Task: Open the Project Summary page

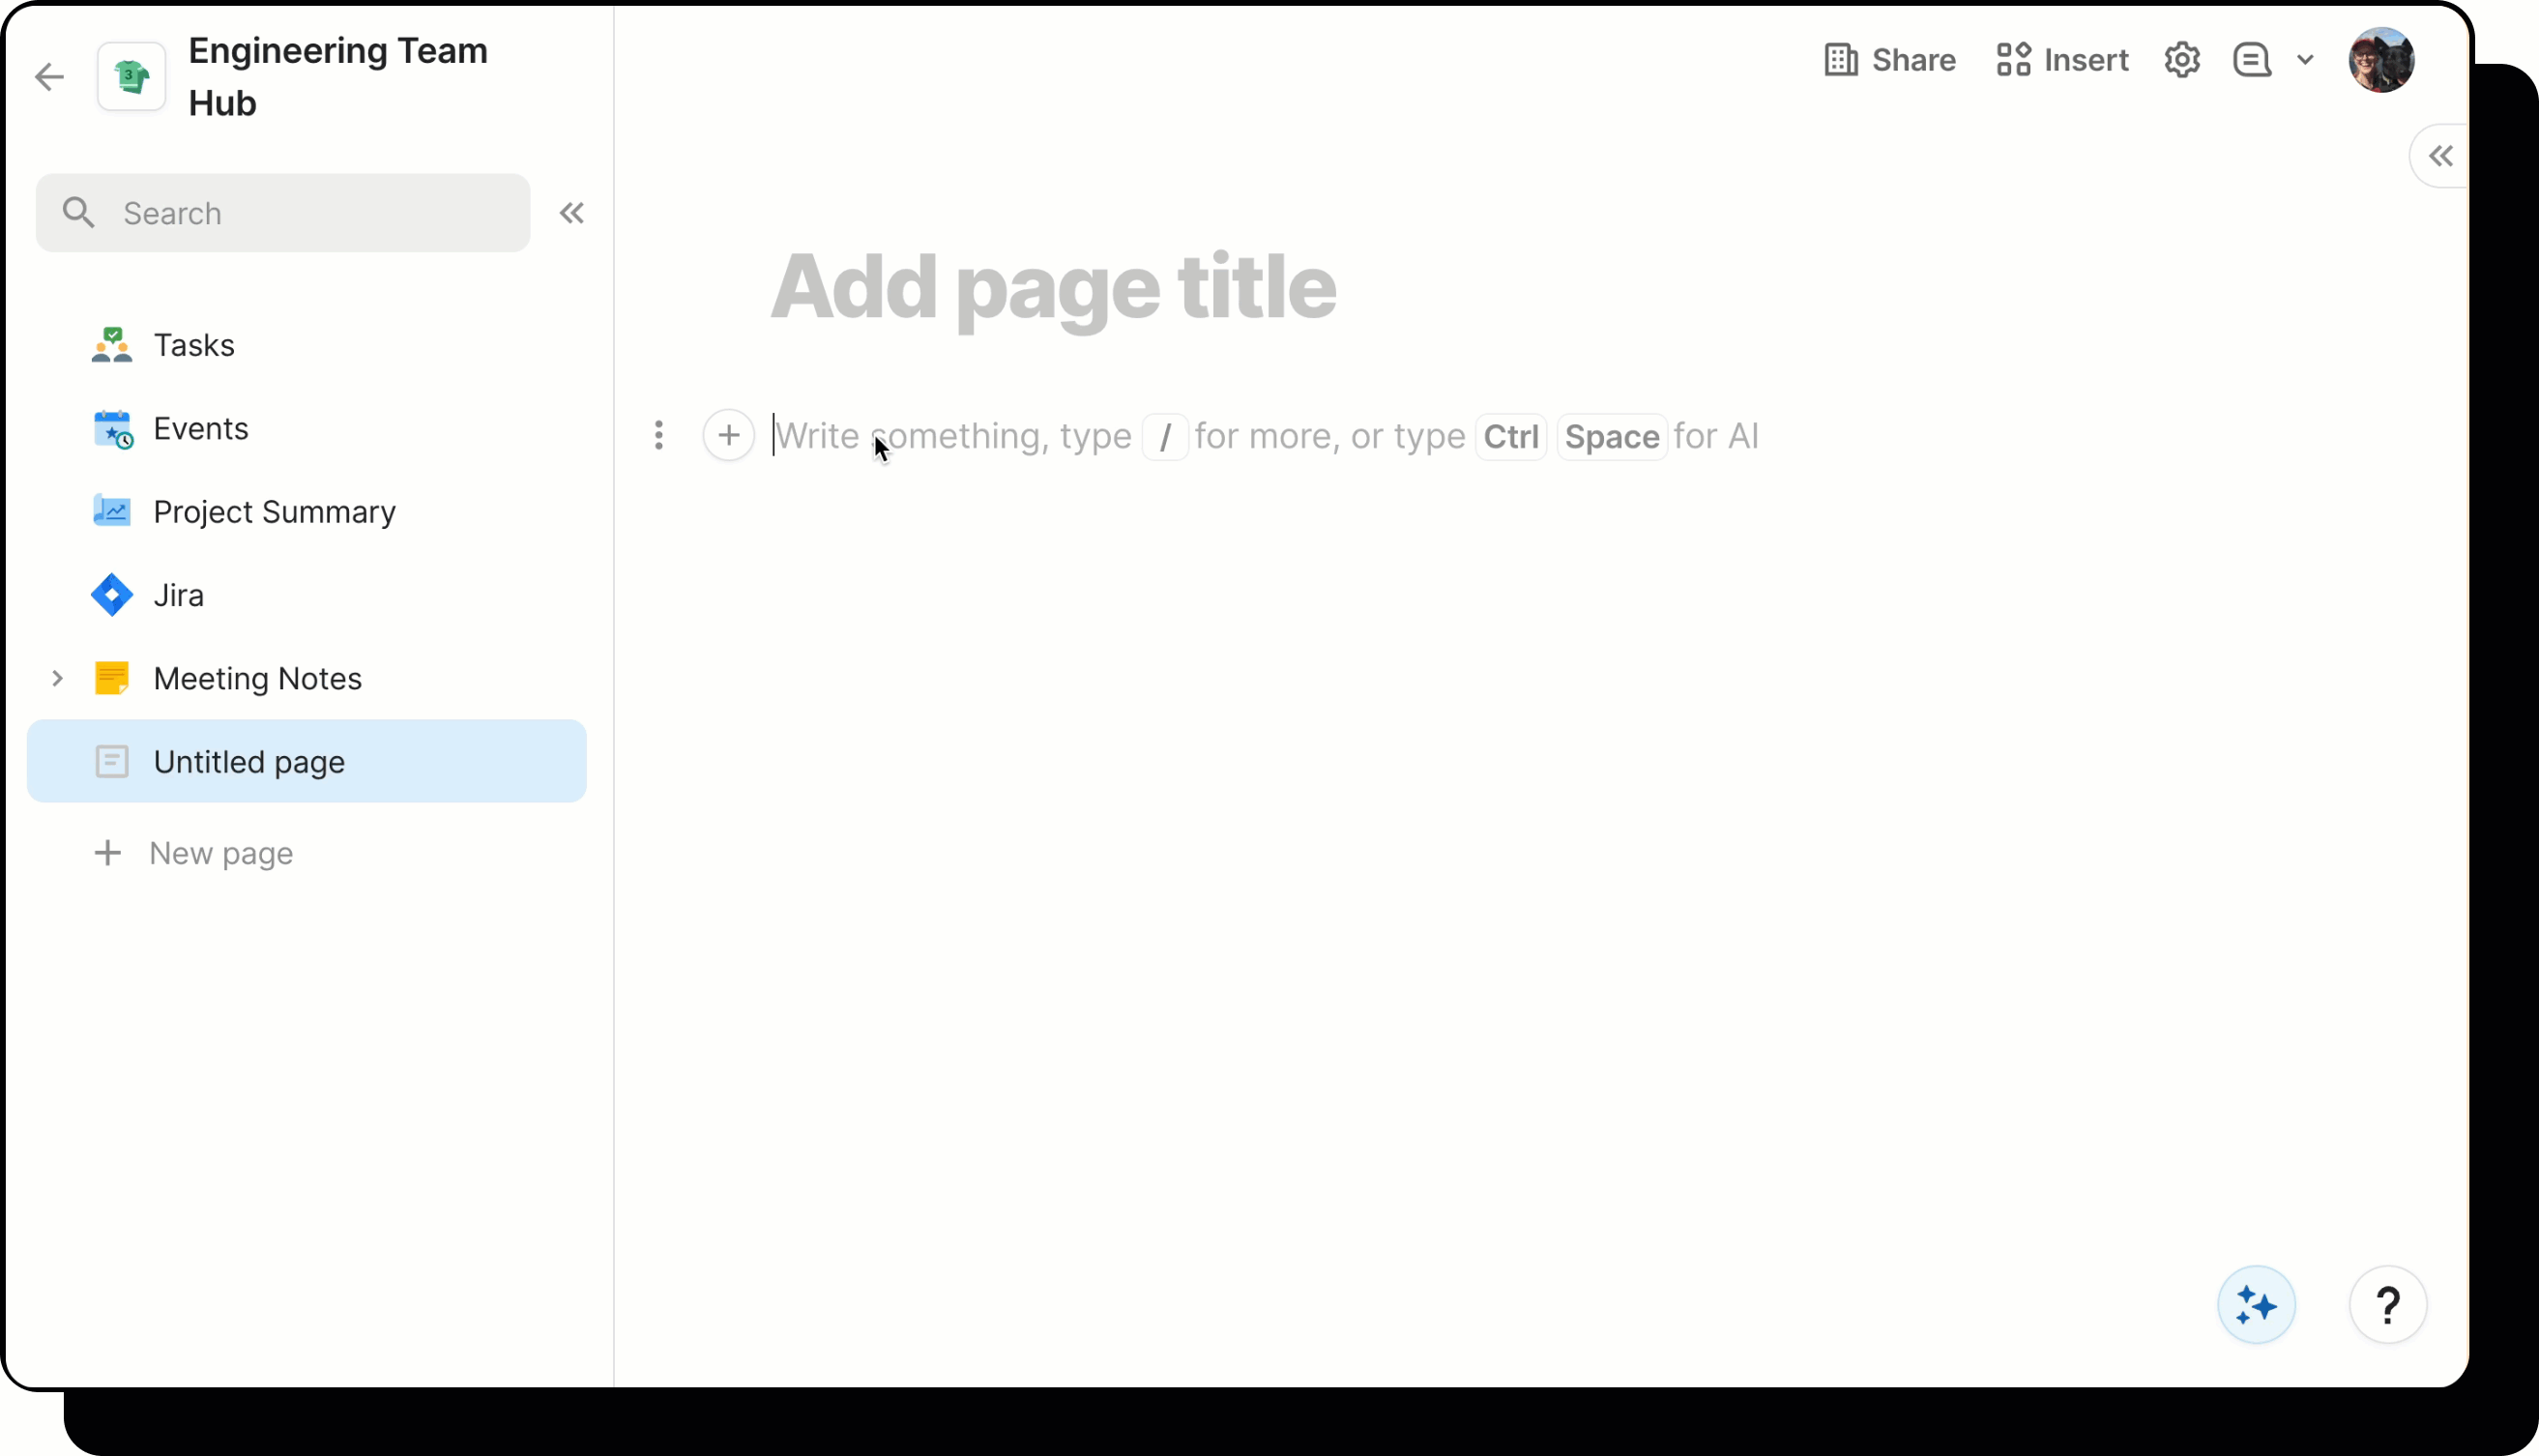Action: tap(273, 512)
